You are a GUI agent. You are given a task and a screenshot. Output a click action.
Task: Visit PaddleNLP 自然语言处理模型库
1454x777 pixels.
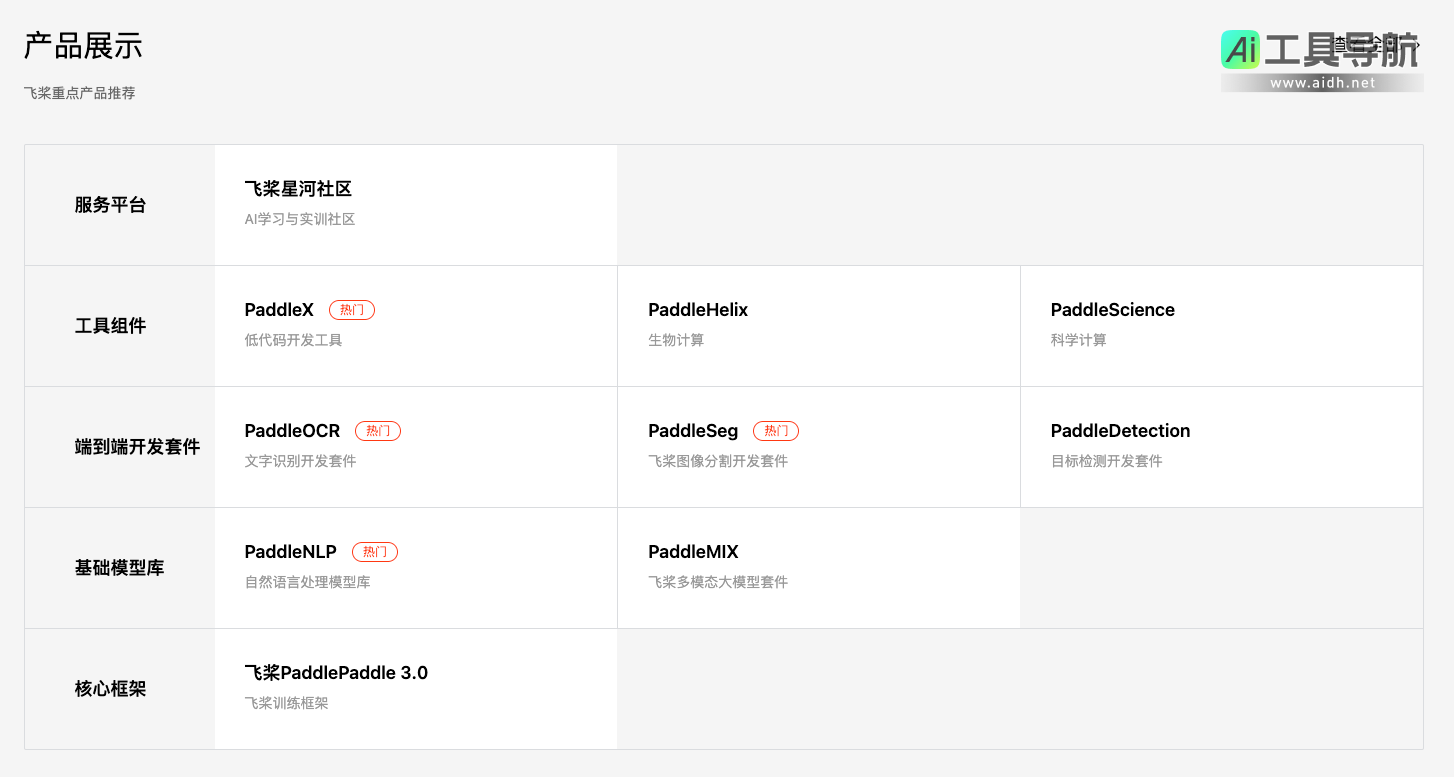tap(415, 567)
